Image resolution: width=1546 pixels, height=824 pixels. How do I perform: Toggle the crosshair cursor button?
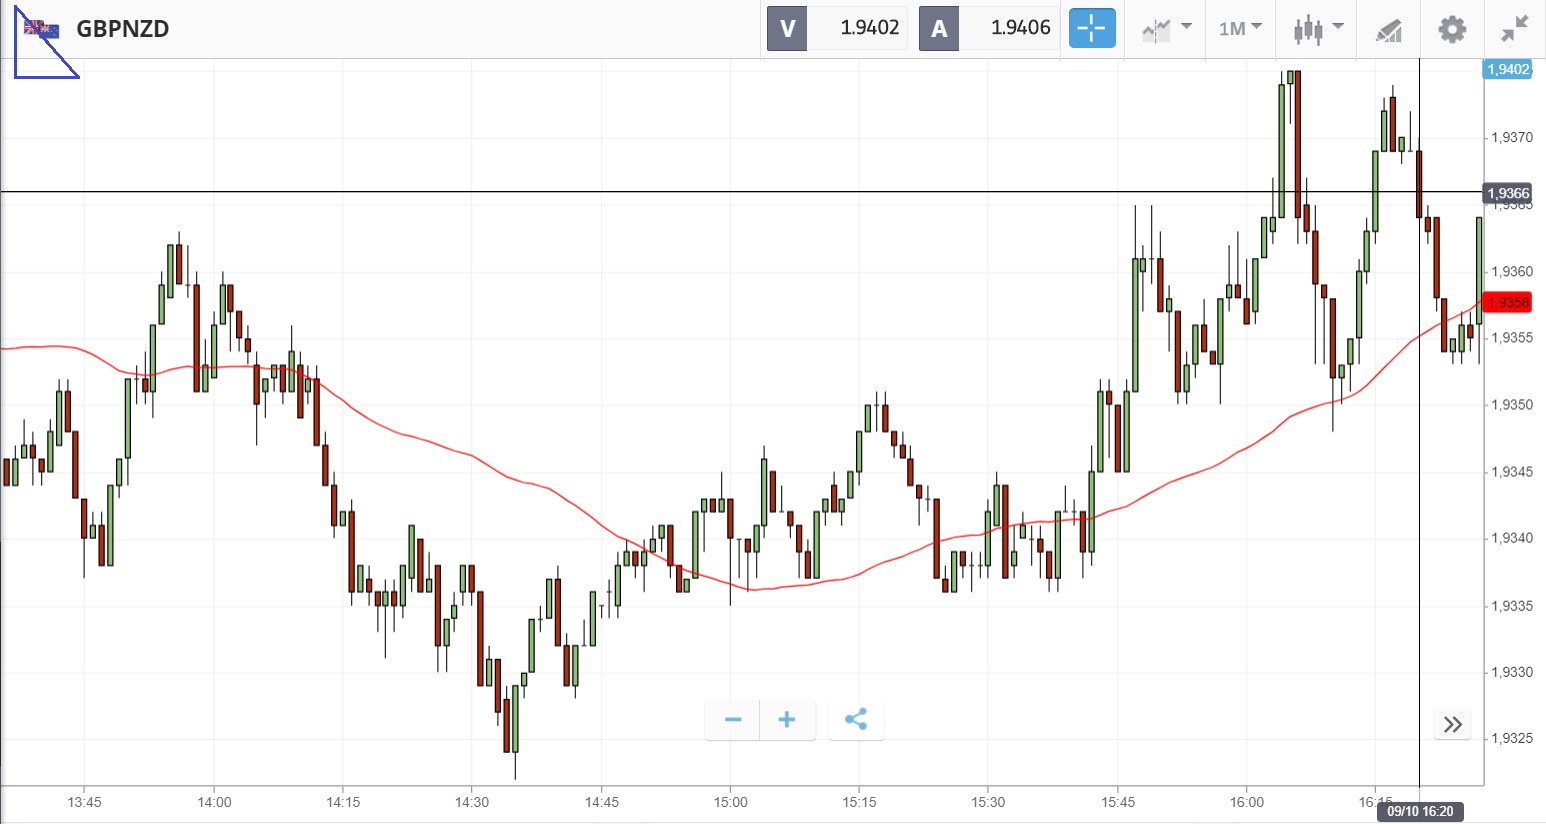coord(1091,28)
